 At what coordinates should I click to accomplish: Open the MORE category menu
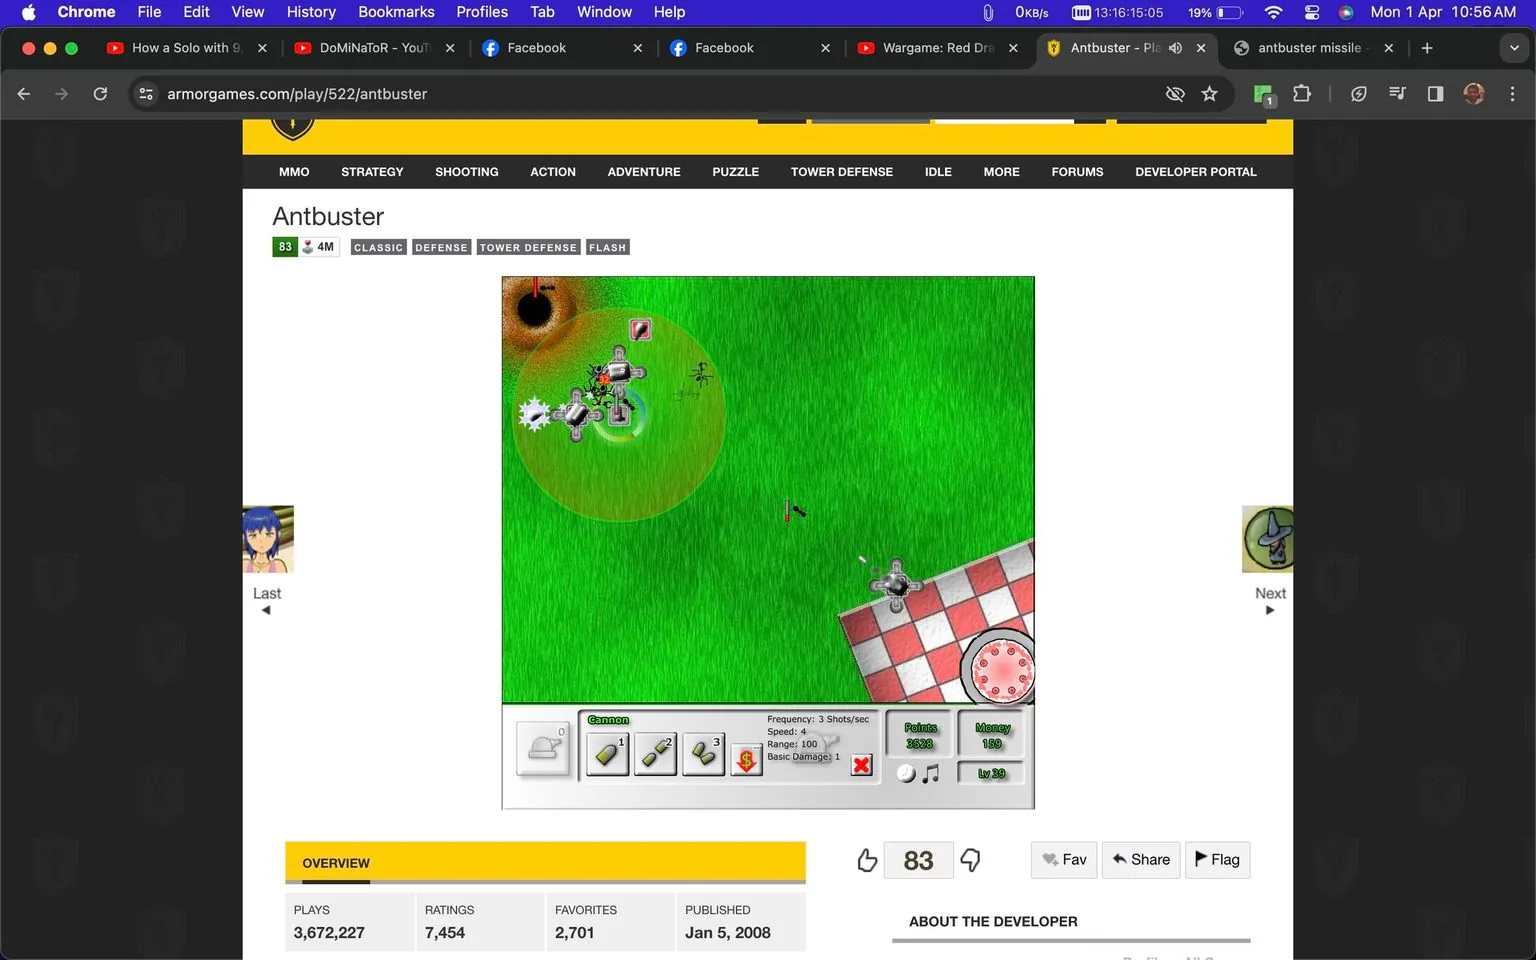(1001, 171)
